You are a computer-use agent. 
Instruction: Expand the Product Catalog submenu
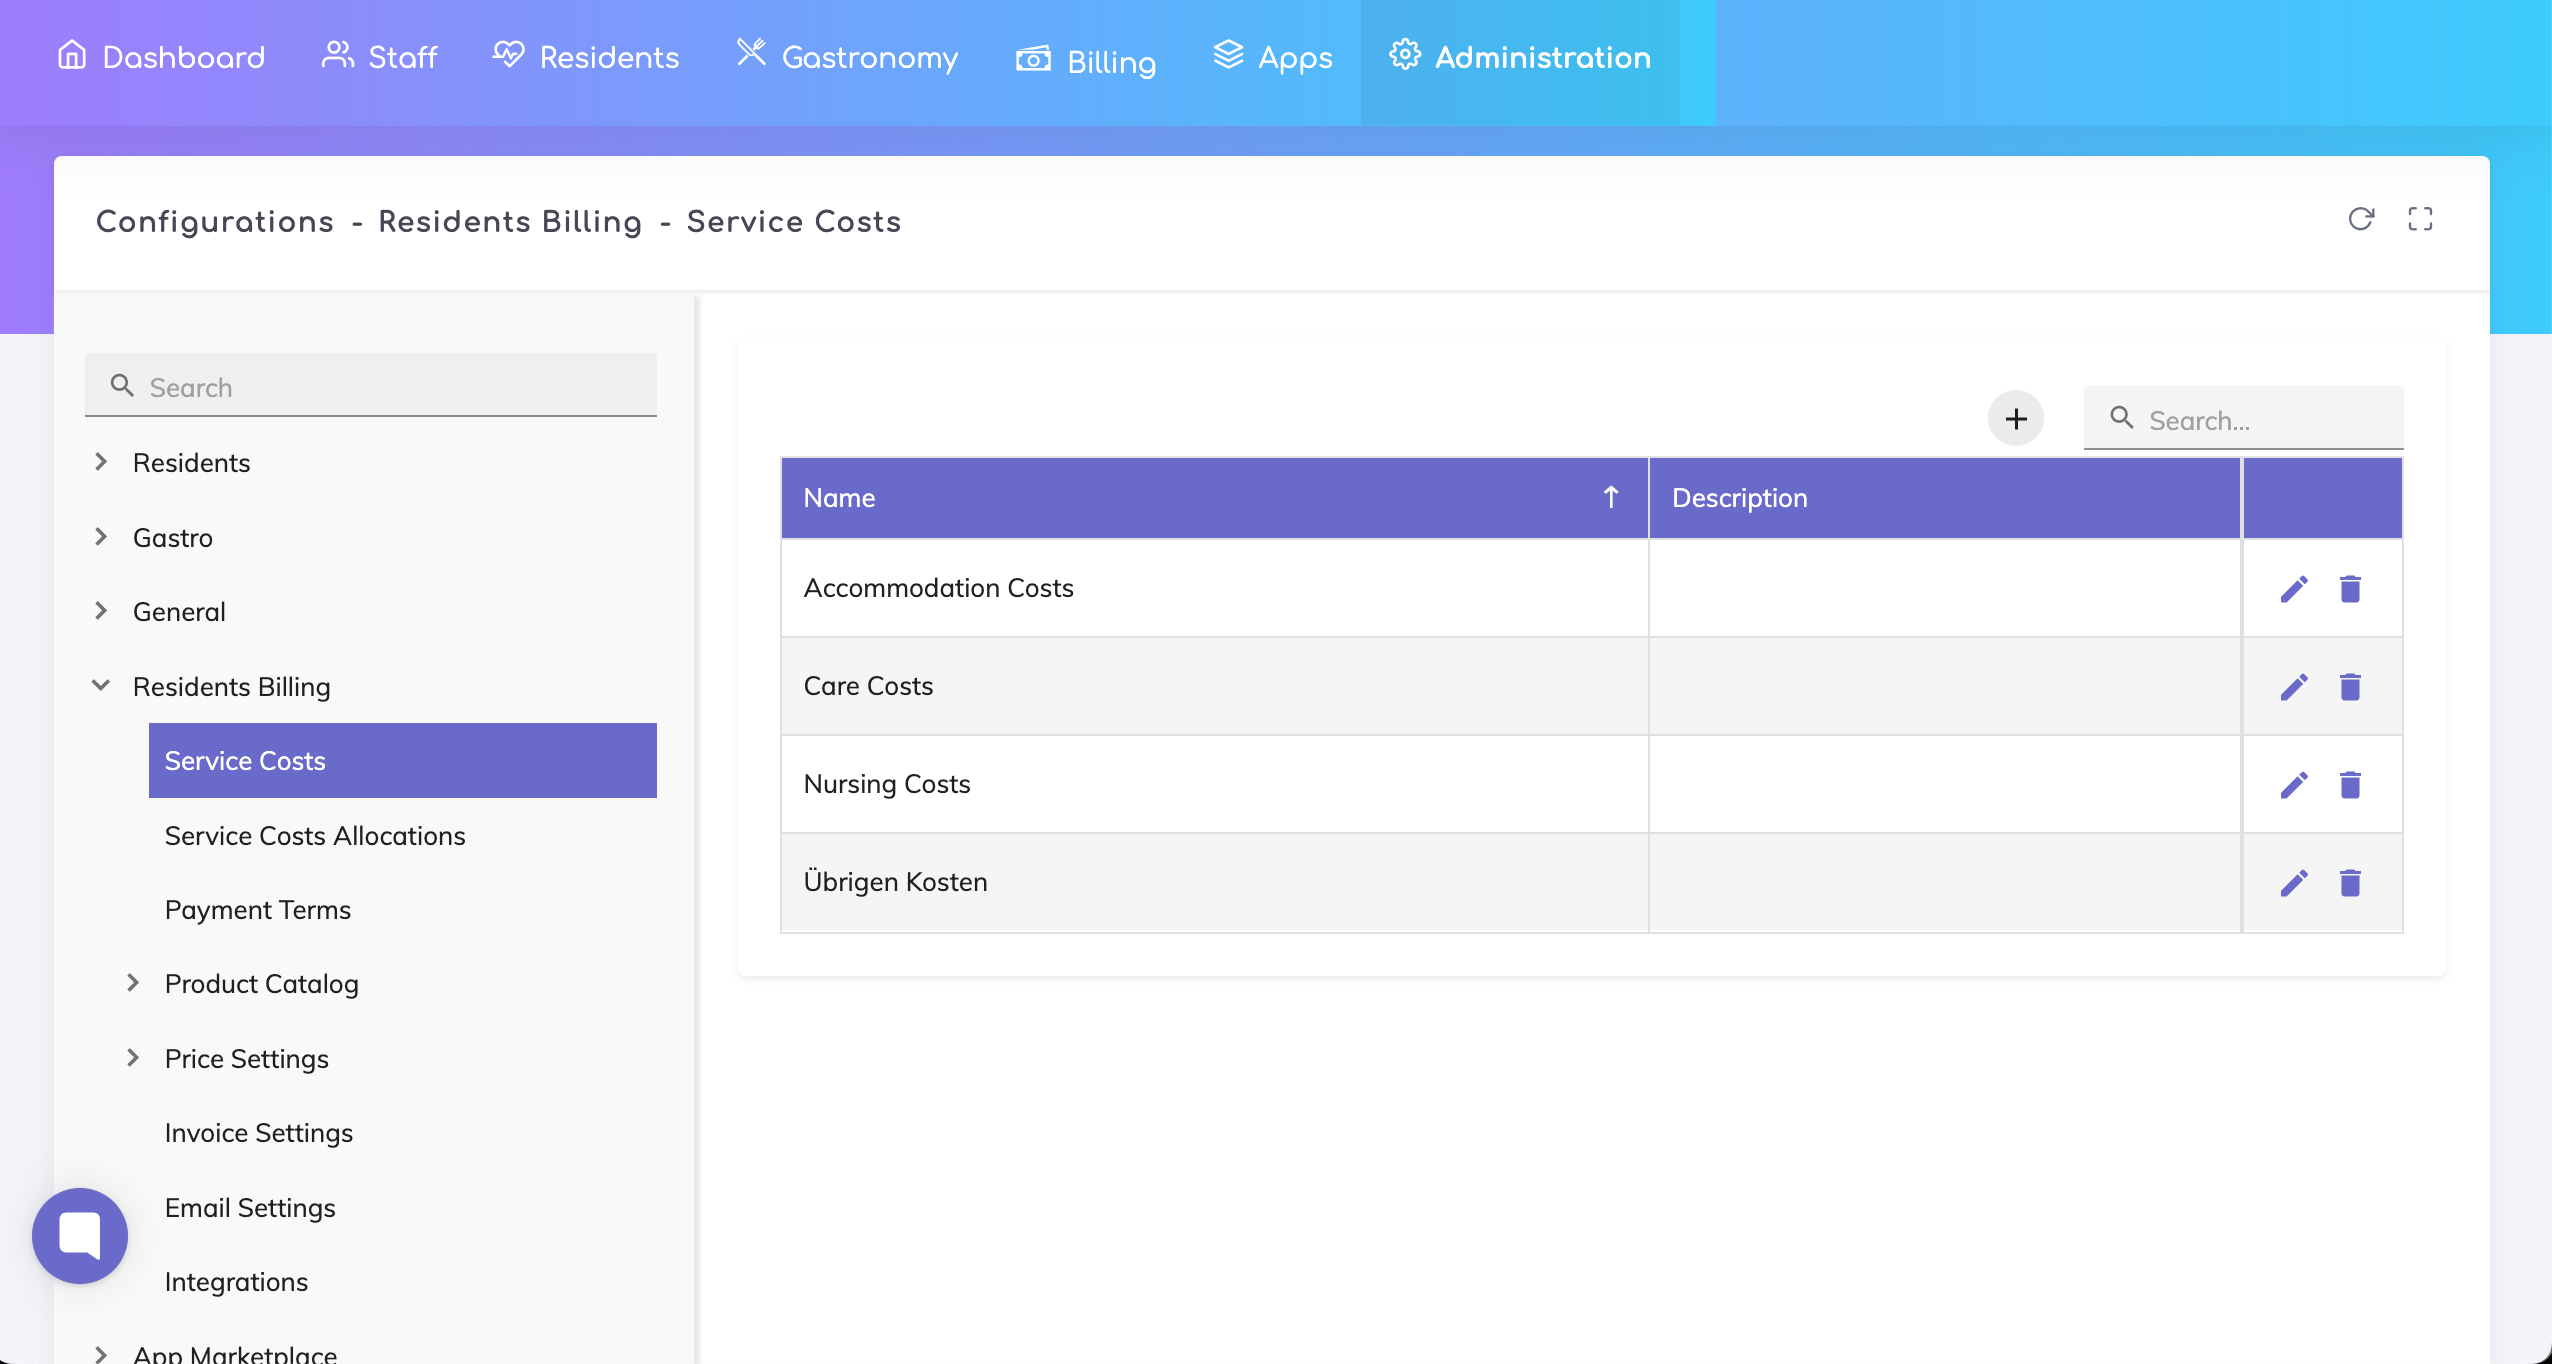(133, 983)
